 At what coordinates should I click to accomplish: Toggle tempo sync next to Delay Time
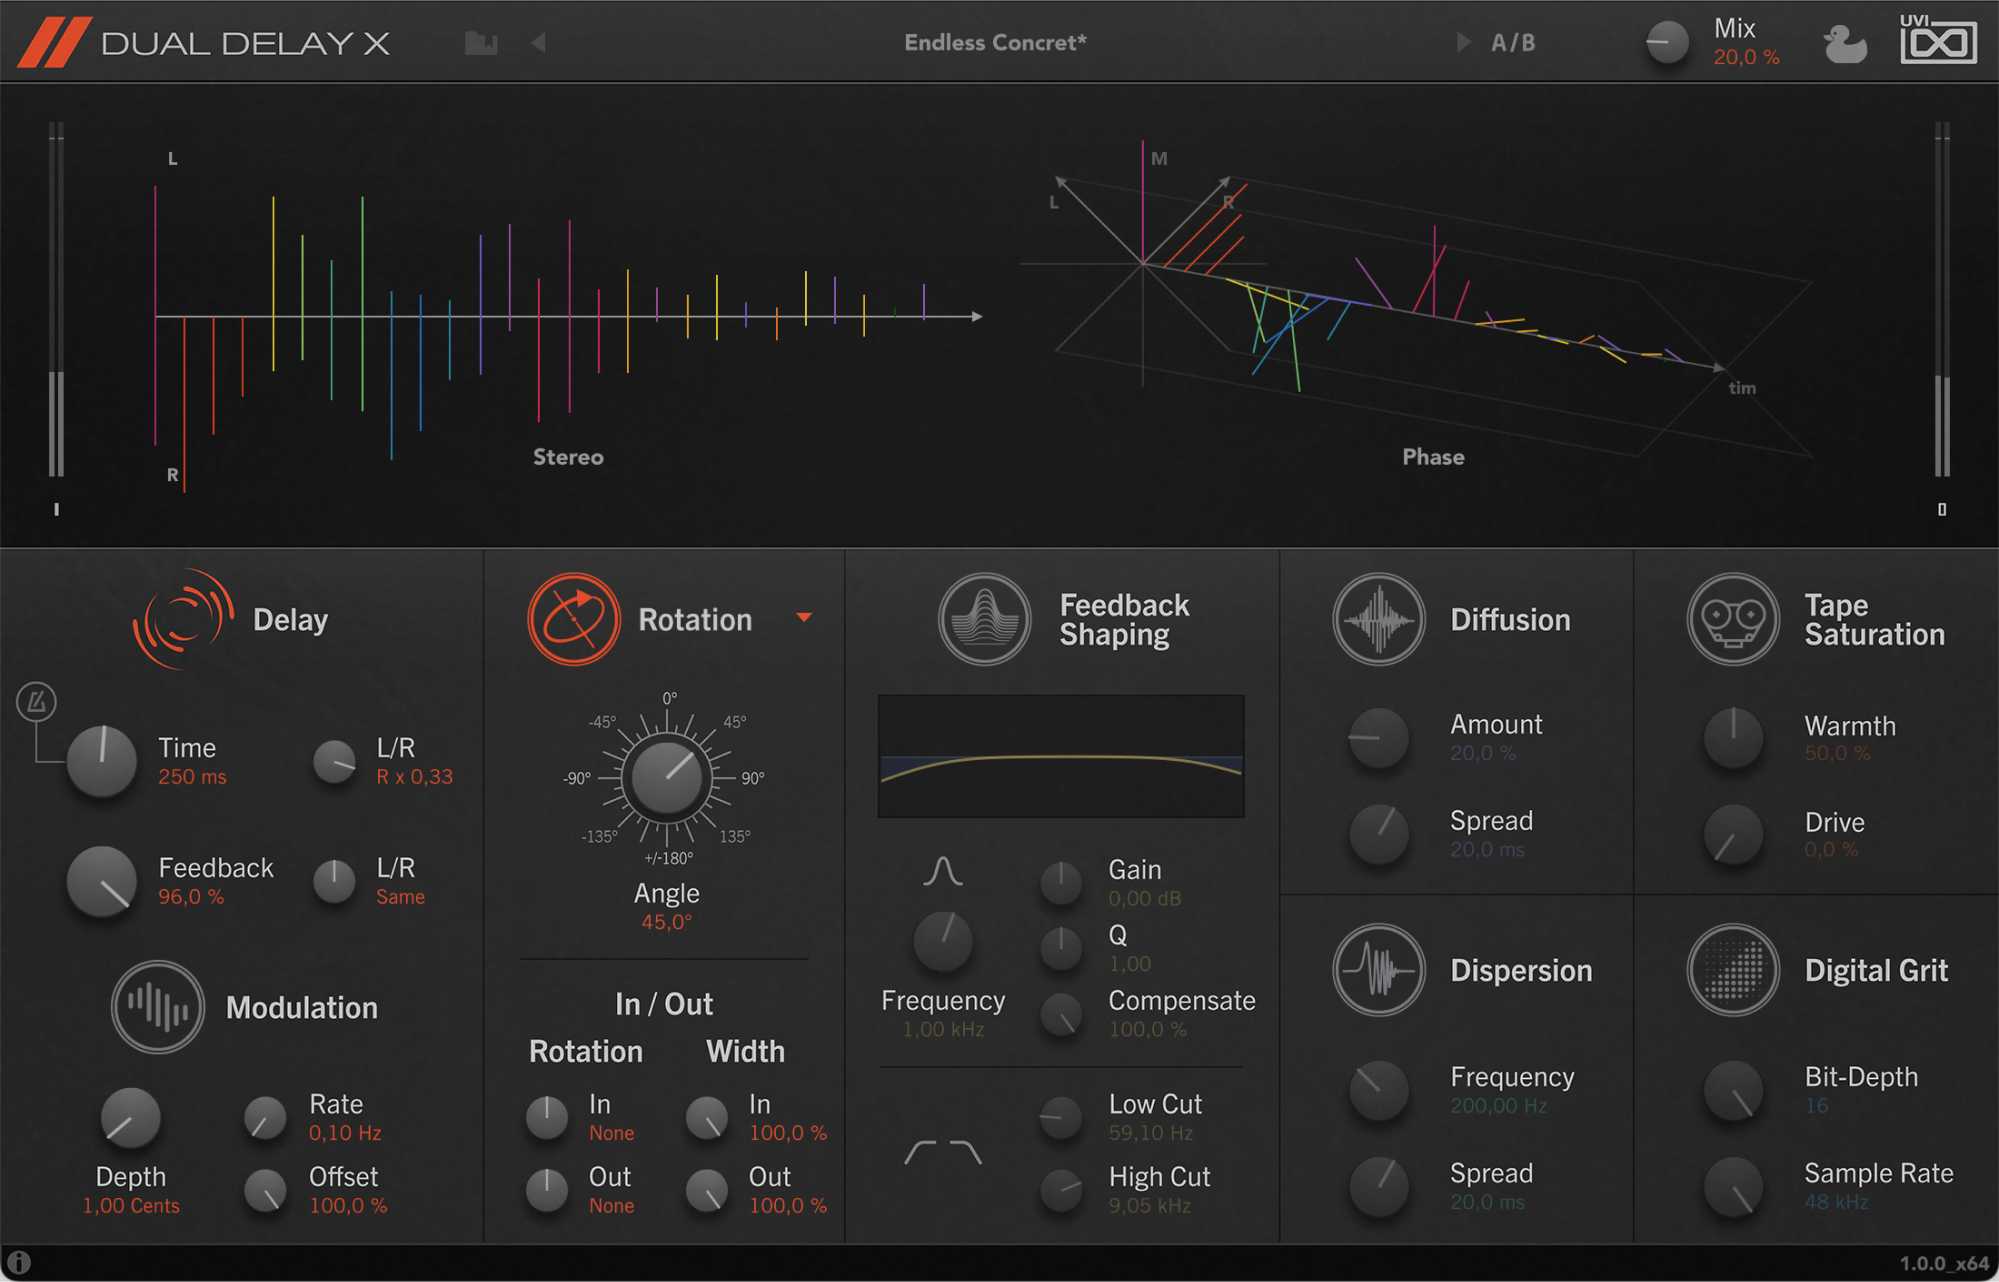click(x=36, y=702)
